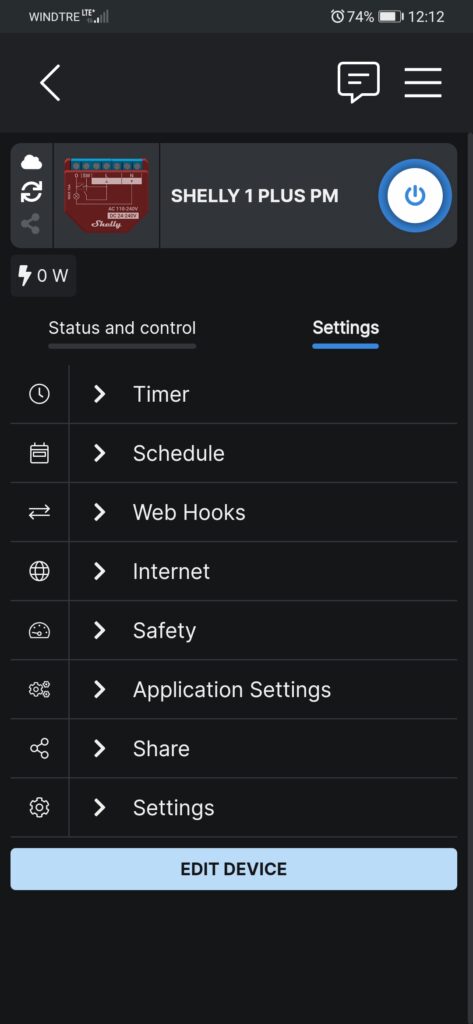The width and height of the screenshot is (473, 1024).
Task: Tap the calendar icon beside Schedule
Action: [x=39, y=453]
